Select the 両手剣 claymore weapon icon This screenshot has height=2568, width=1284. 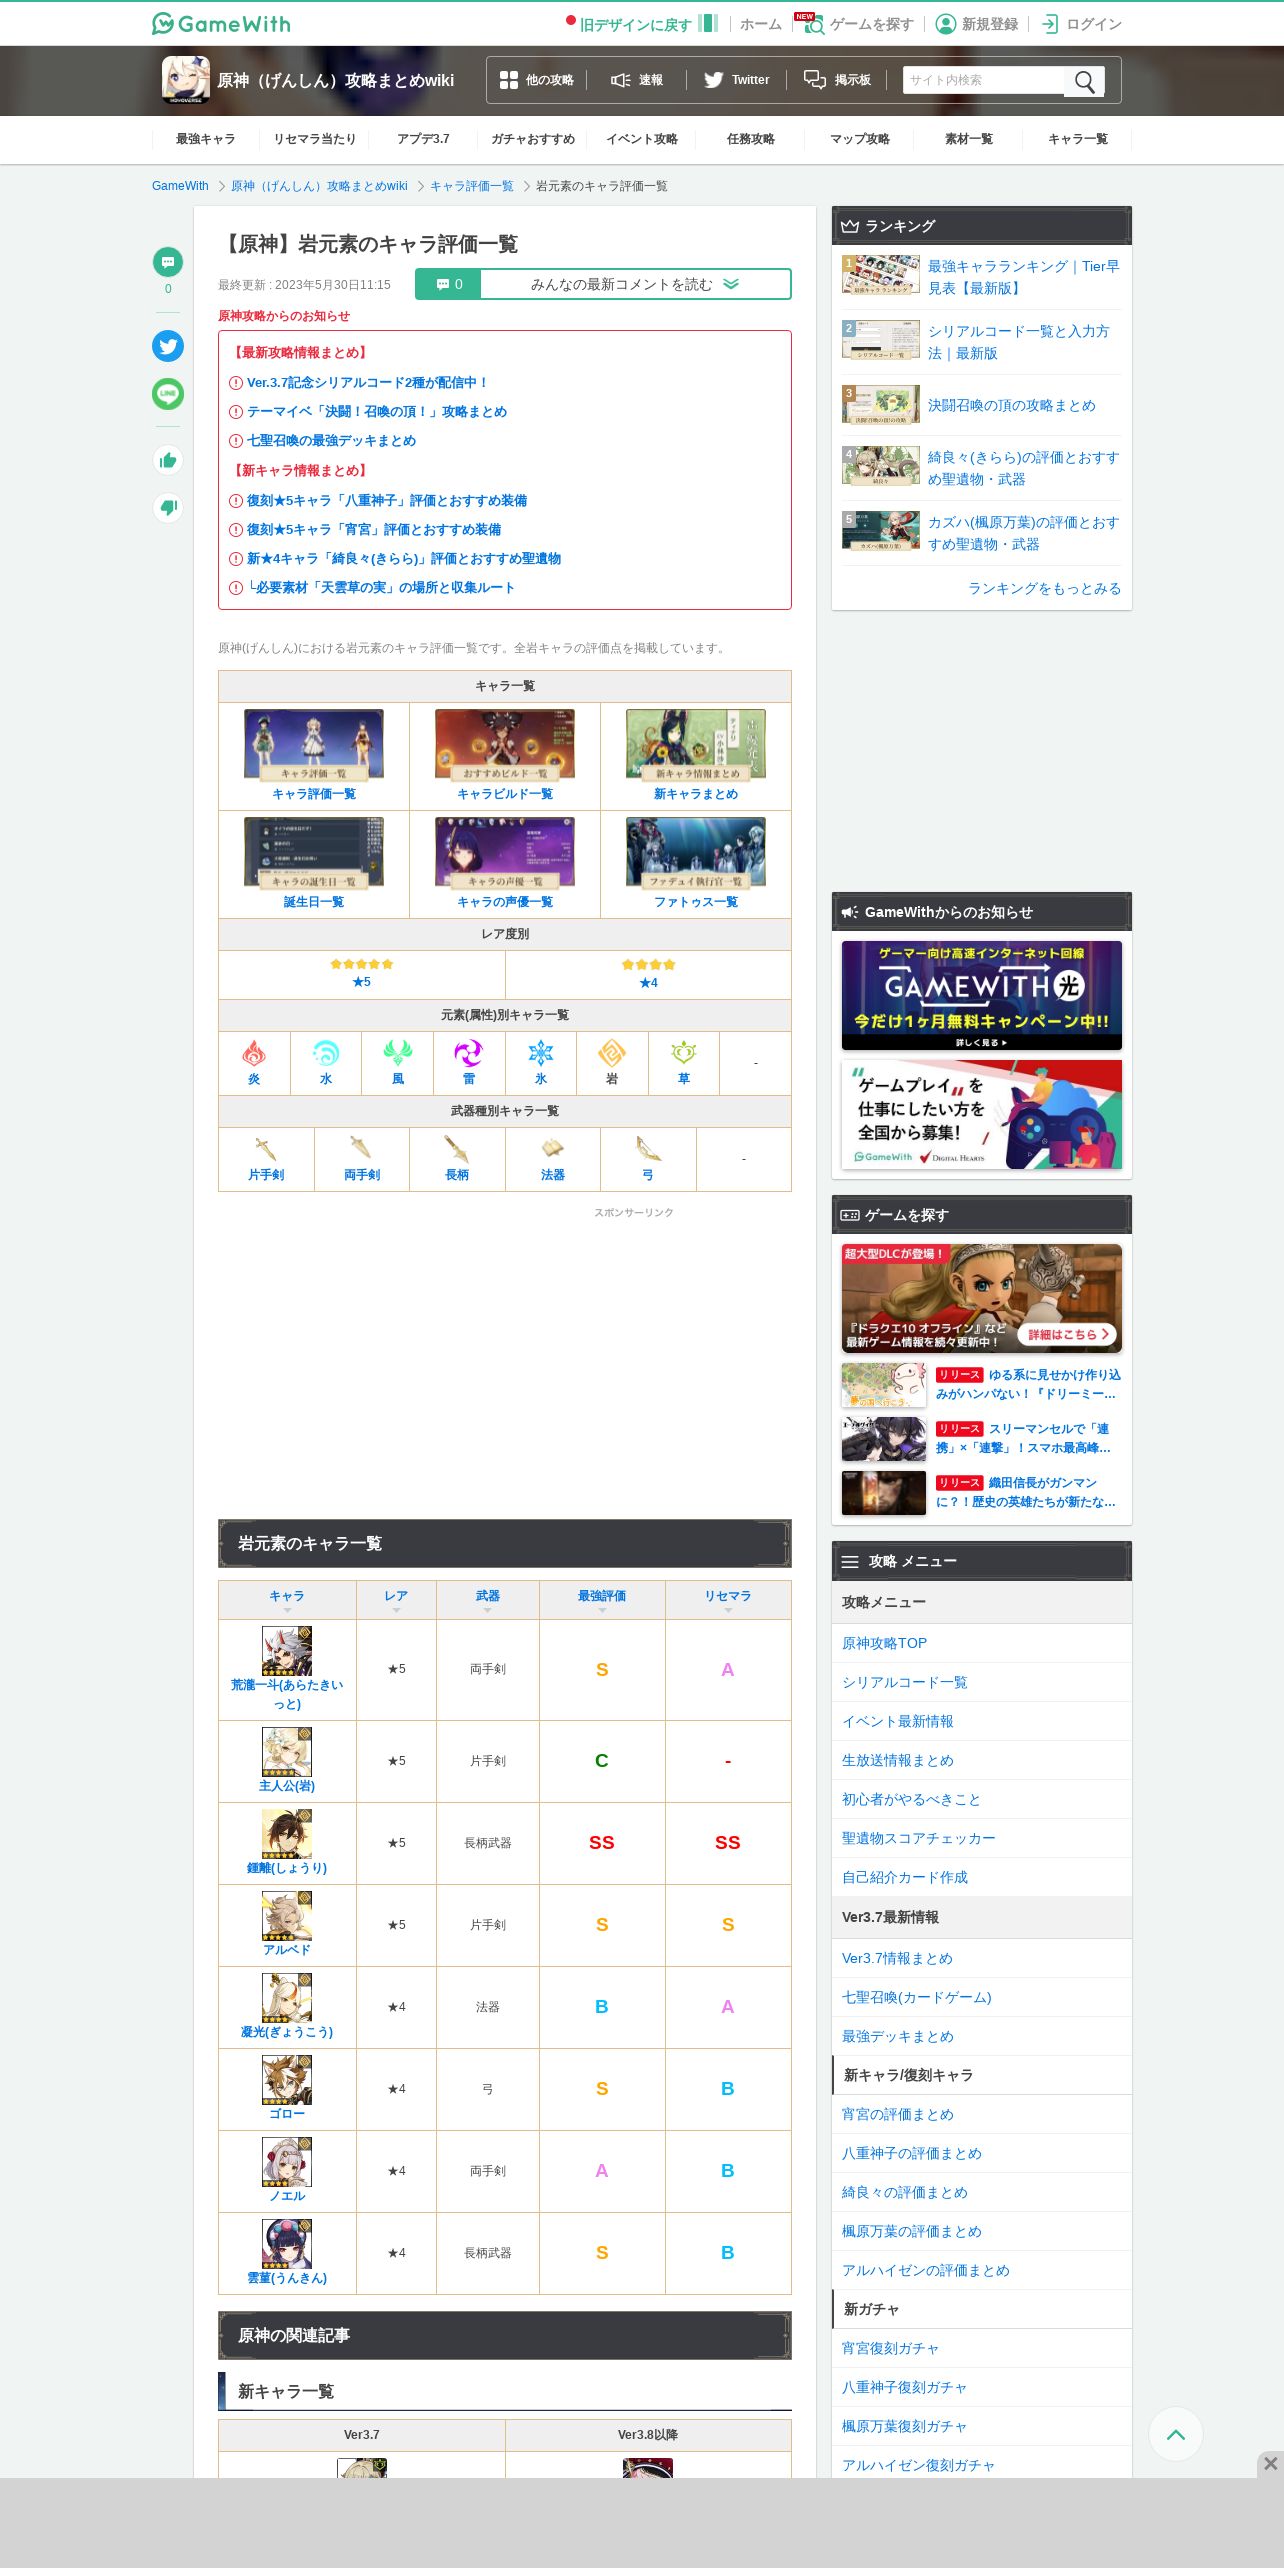click(x=361, y=1148)
